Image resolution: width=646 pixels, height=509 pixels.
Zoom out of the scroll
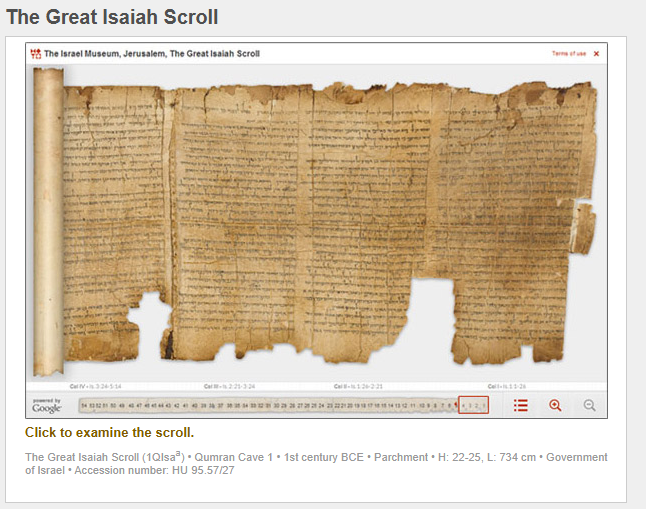click(590, 406)
